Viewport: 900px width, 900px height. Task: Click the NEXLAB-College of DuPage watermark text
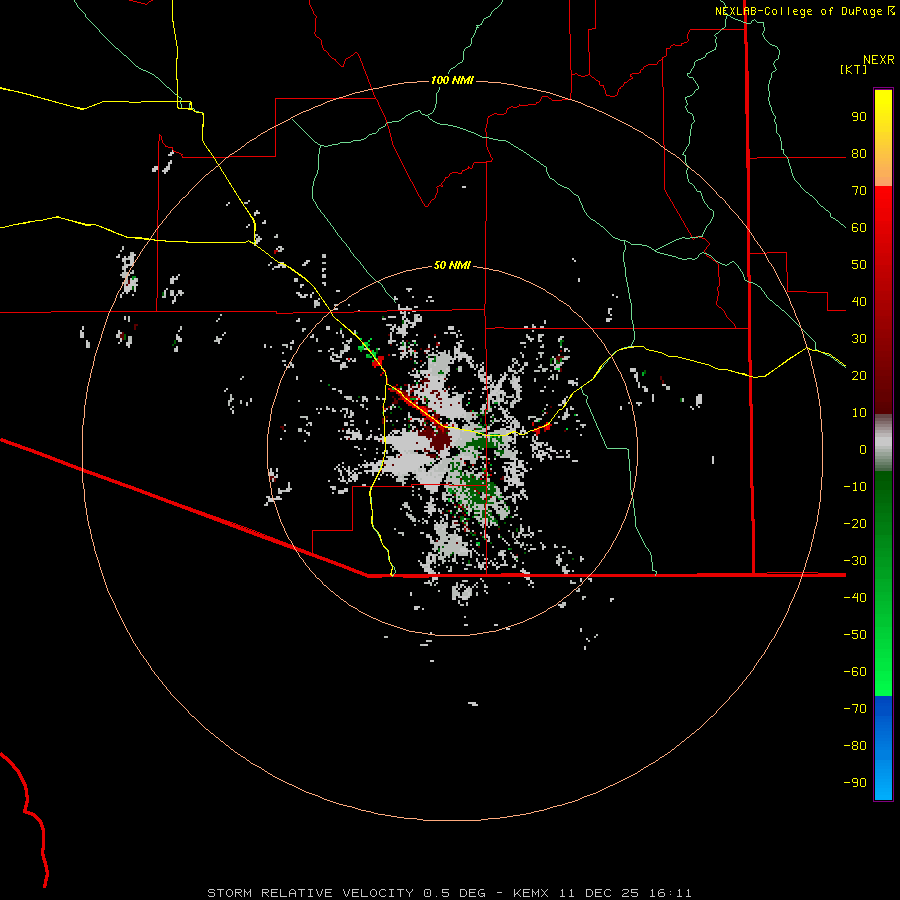tap(798, 11)
